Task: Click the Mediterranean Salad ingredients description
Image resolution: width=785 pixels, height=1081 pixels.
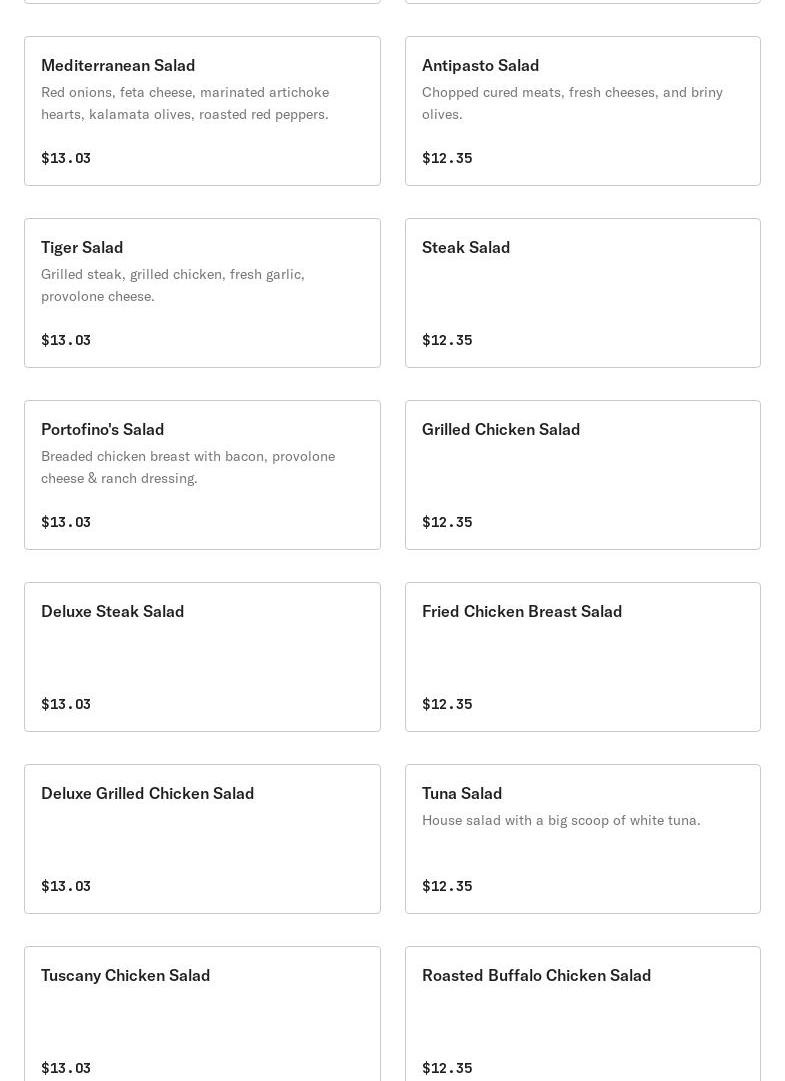Action: [x=185, y=103]
